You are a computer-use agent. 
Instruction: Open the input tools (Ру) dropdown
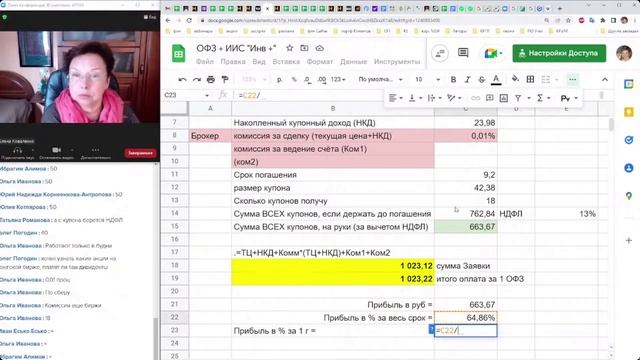click(x=569, y=98)
